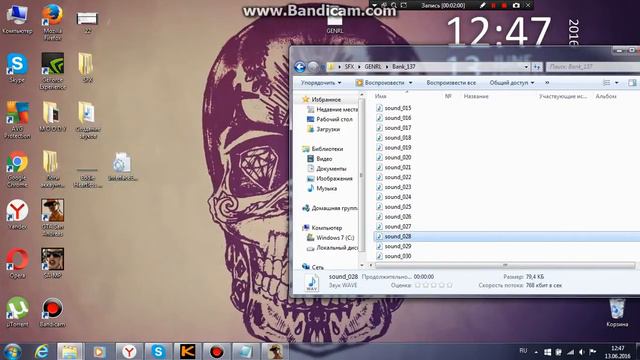The width and height of the screenshot is (640, 360).
Task: Sort by the Имя column header
Action: click(x=380, y=96)
